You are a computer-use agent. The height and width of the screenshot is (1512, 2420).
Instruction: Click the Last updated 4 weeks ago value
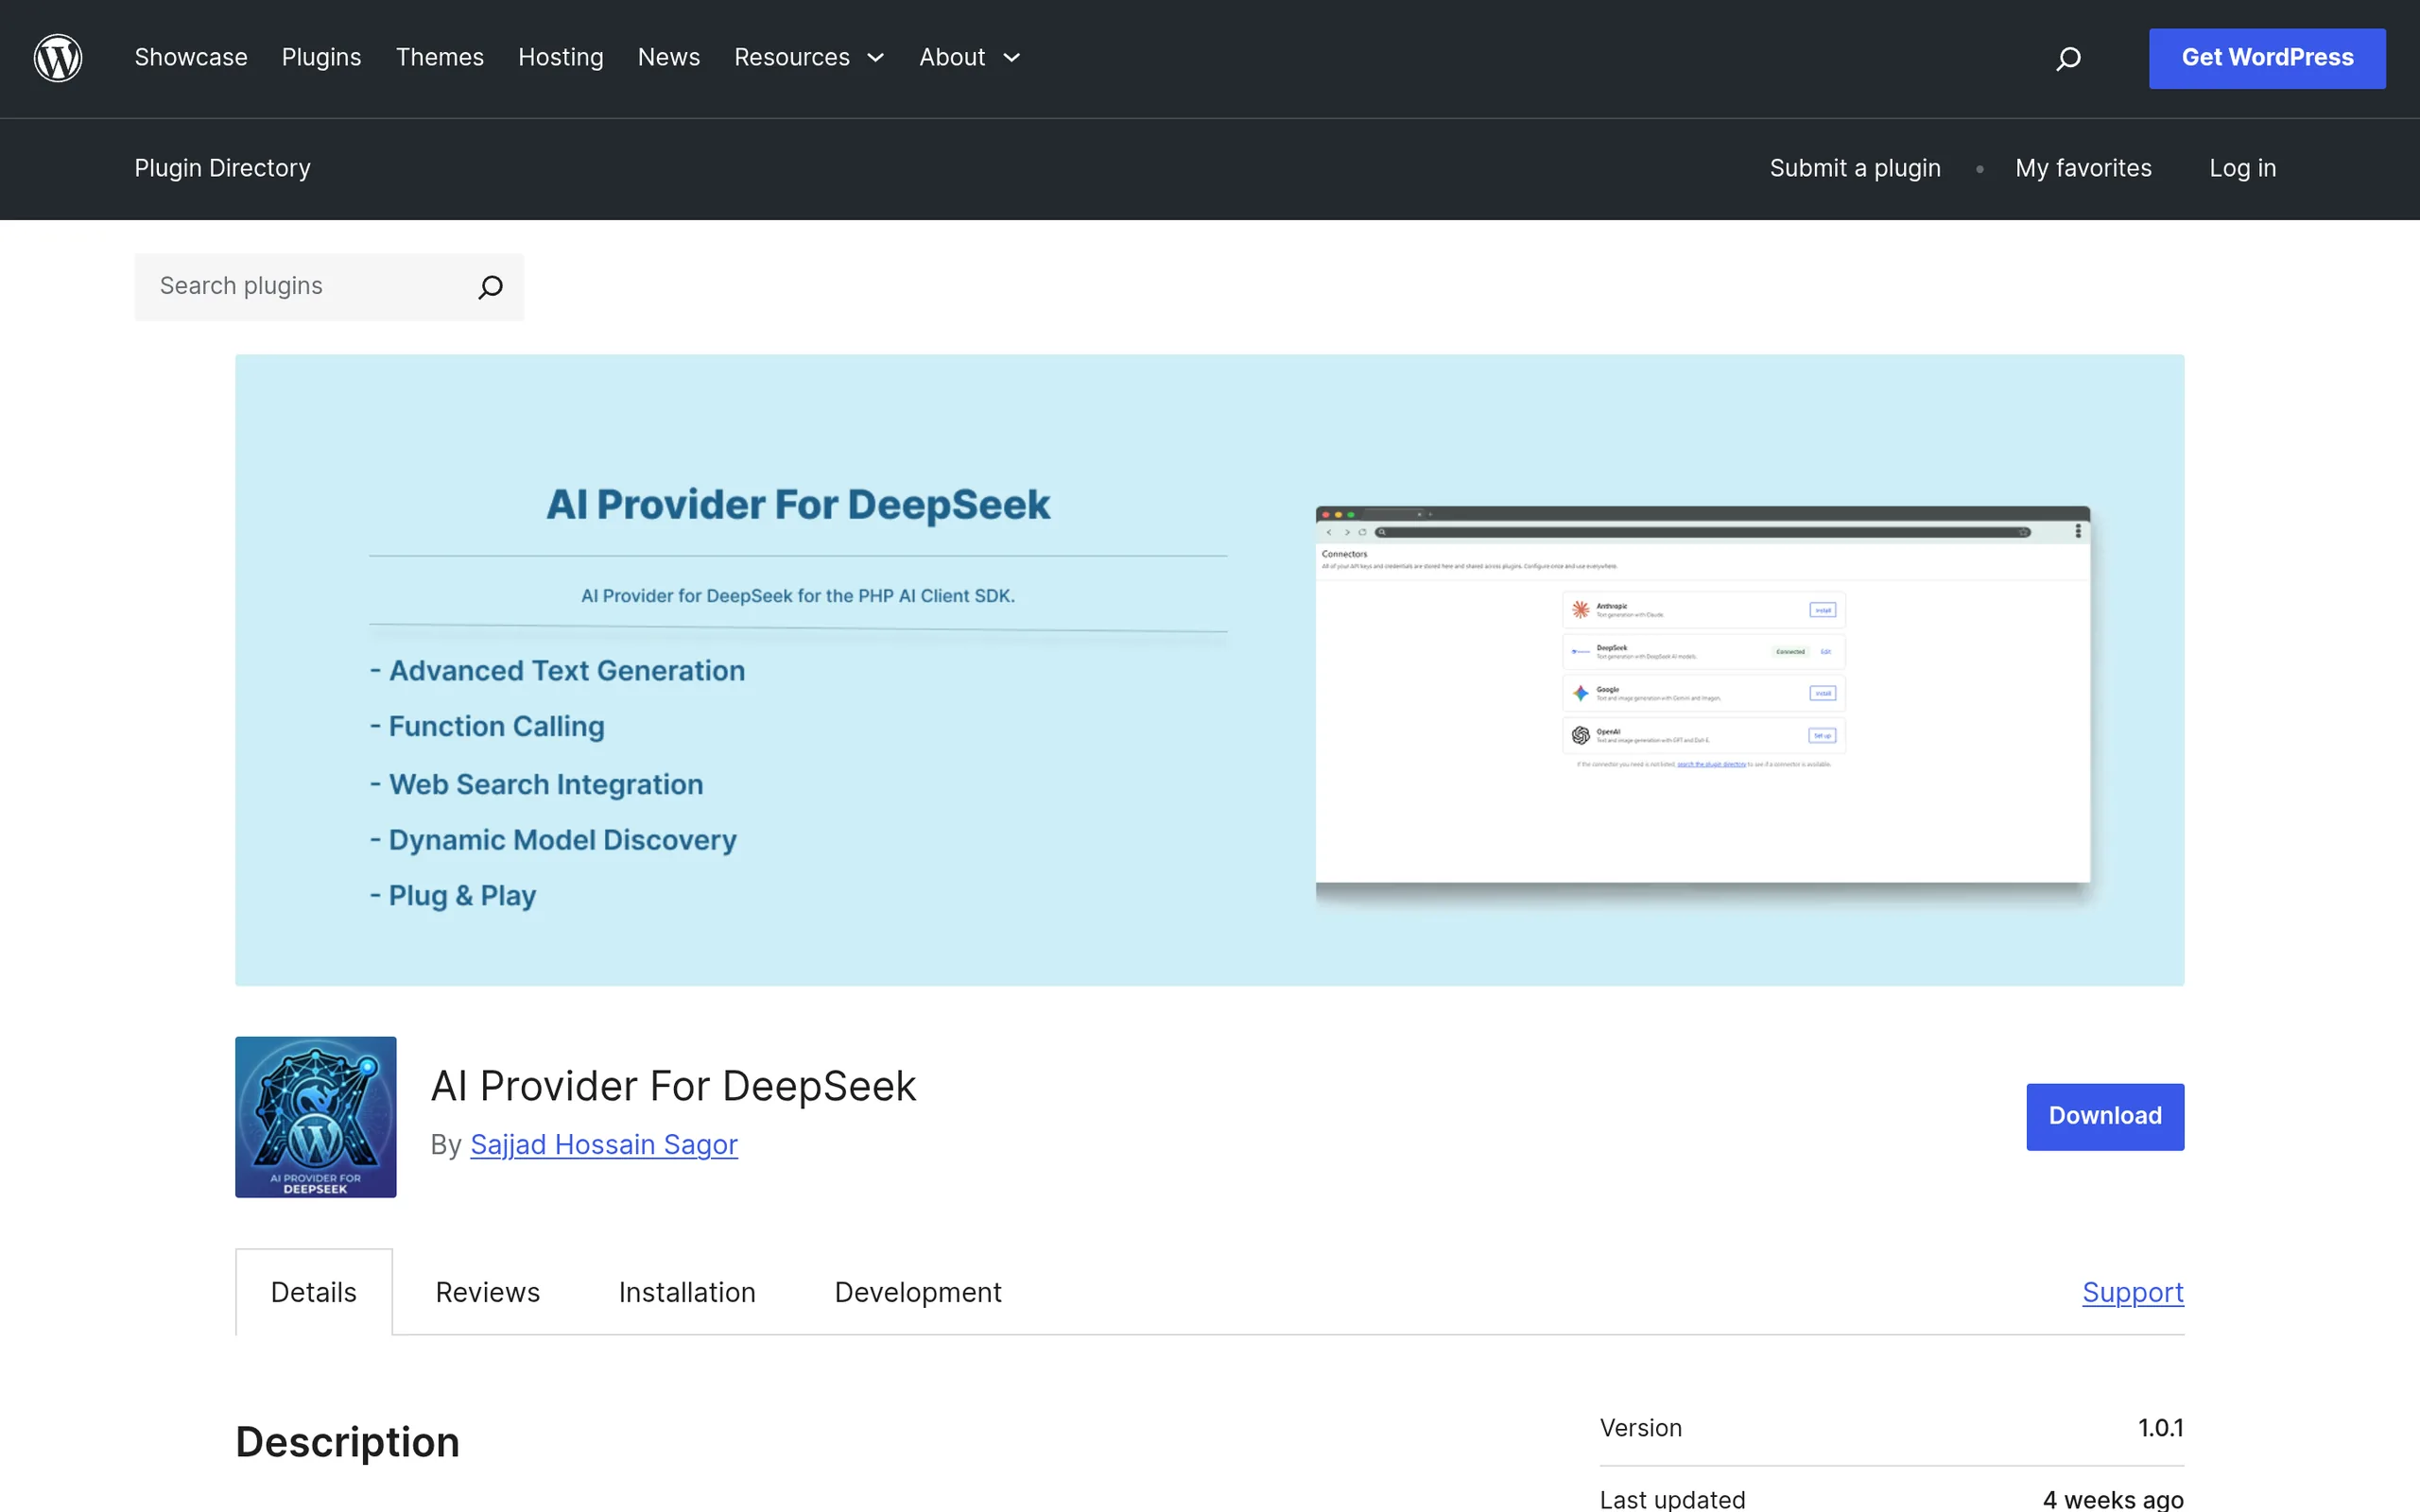click(x=2113, y=1499)
